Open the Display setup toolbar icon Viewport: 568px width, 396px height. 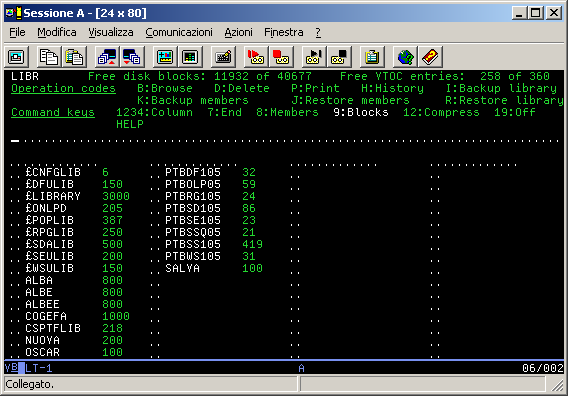[x=165, y=57]
